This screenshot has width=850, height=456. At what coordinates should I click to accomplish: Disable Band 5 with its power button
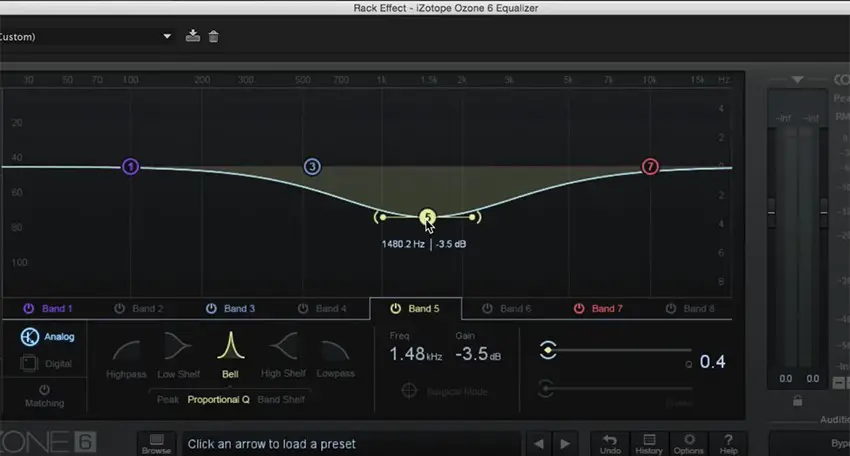(395, 309)
